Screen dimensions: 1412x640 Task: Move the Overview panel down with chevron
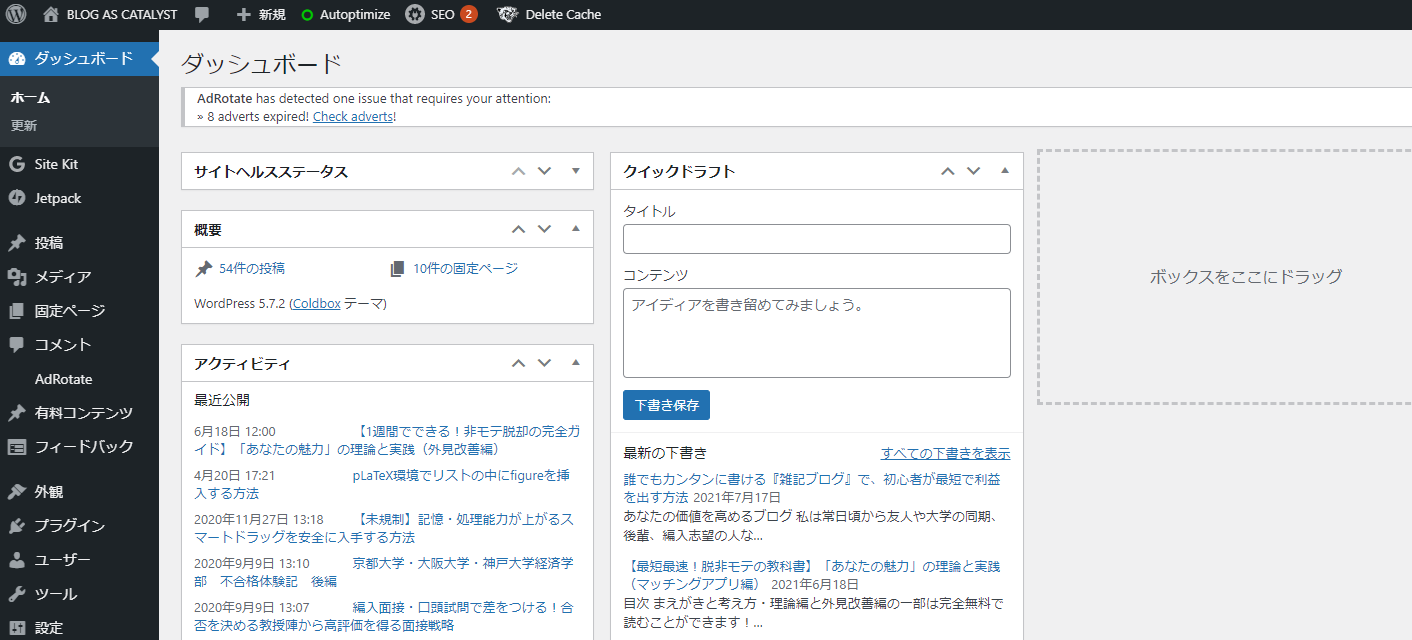click(544, 229)
